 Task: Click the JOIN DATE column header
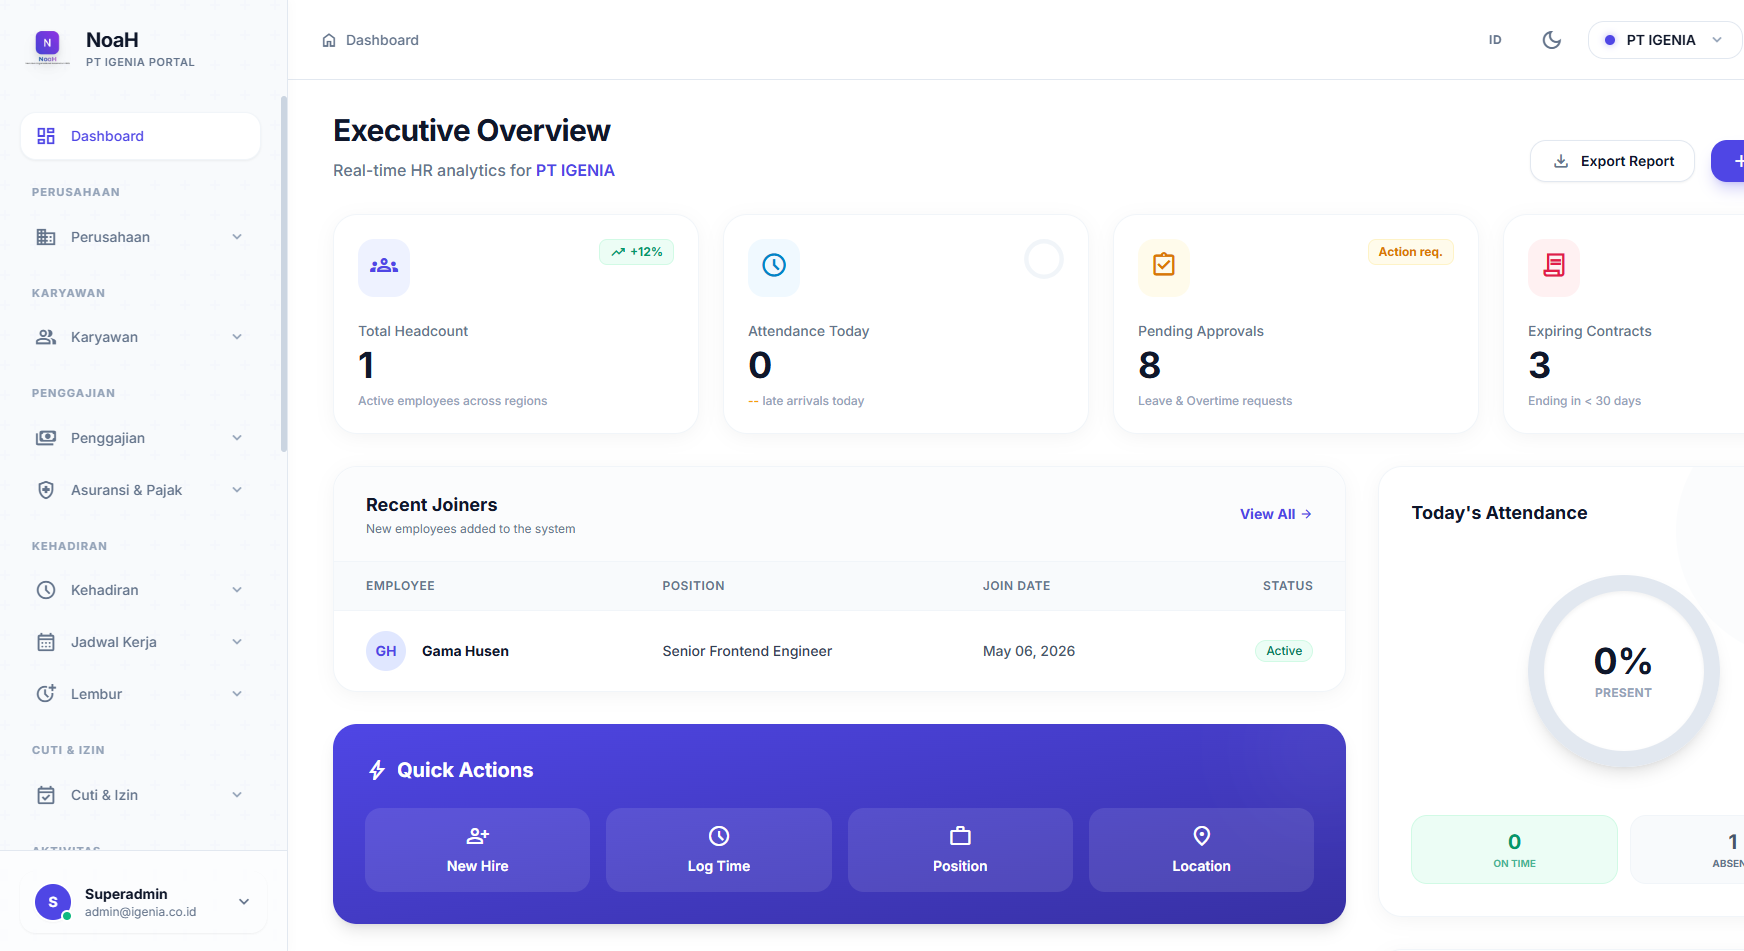(1016, 586)
